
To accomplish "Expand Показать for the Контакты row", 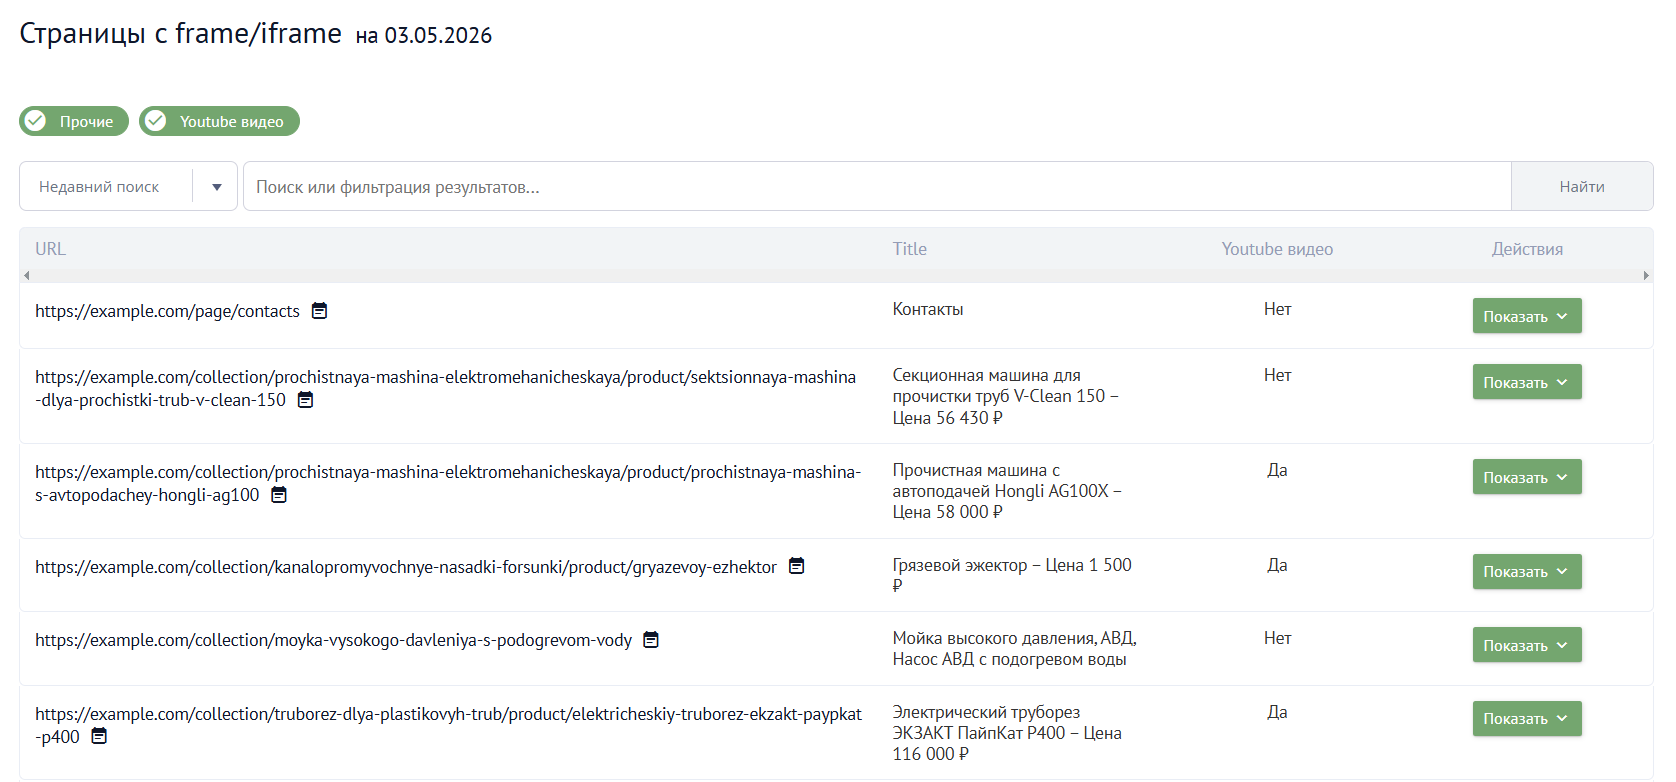I will click(1526, 316).
